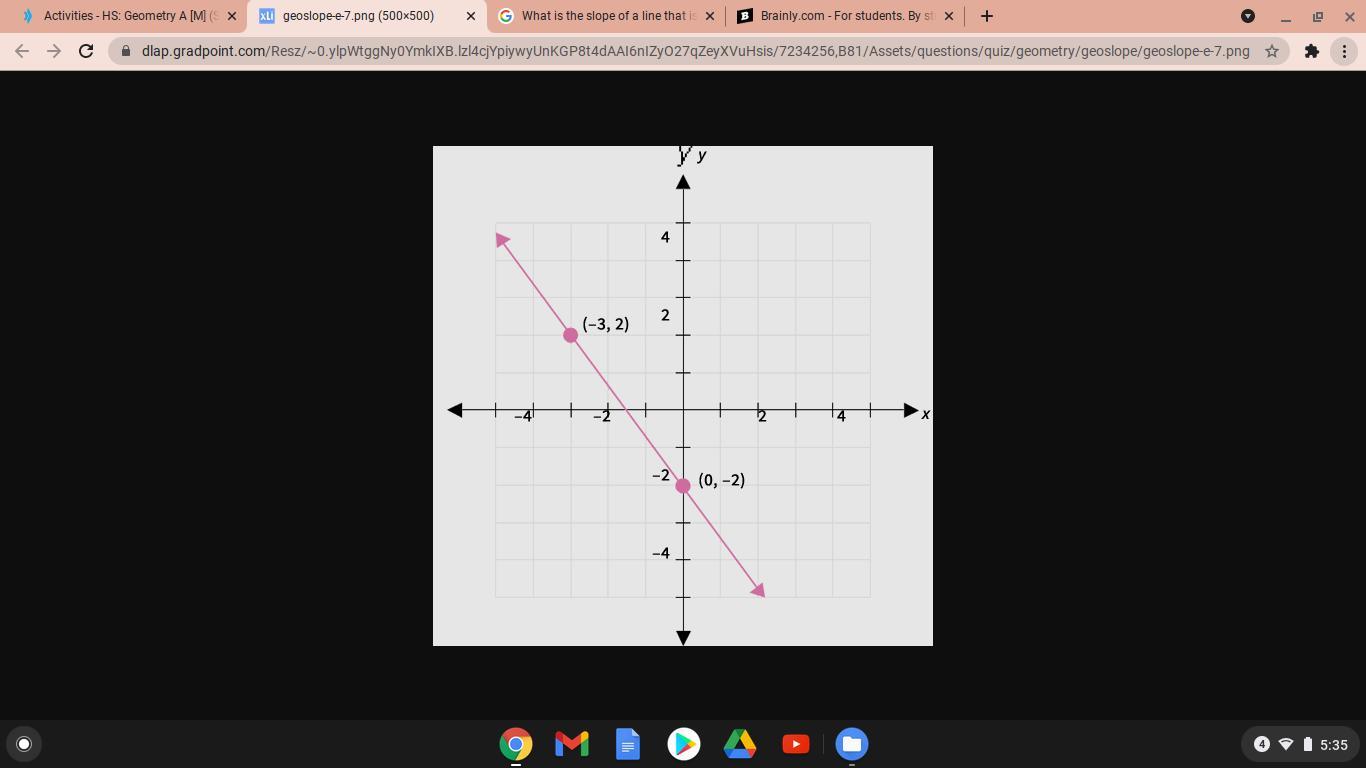Viewport: 1366px width, 768px height.
Task: Launch Google Drive from the shelf
Action: [740, 744]
